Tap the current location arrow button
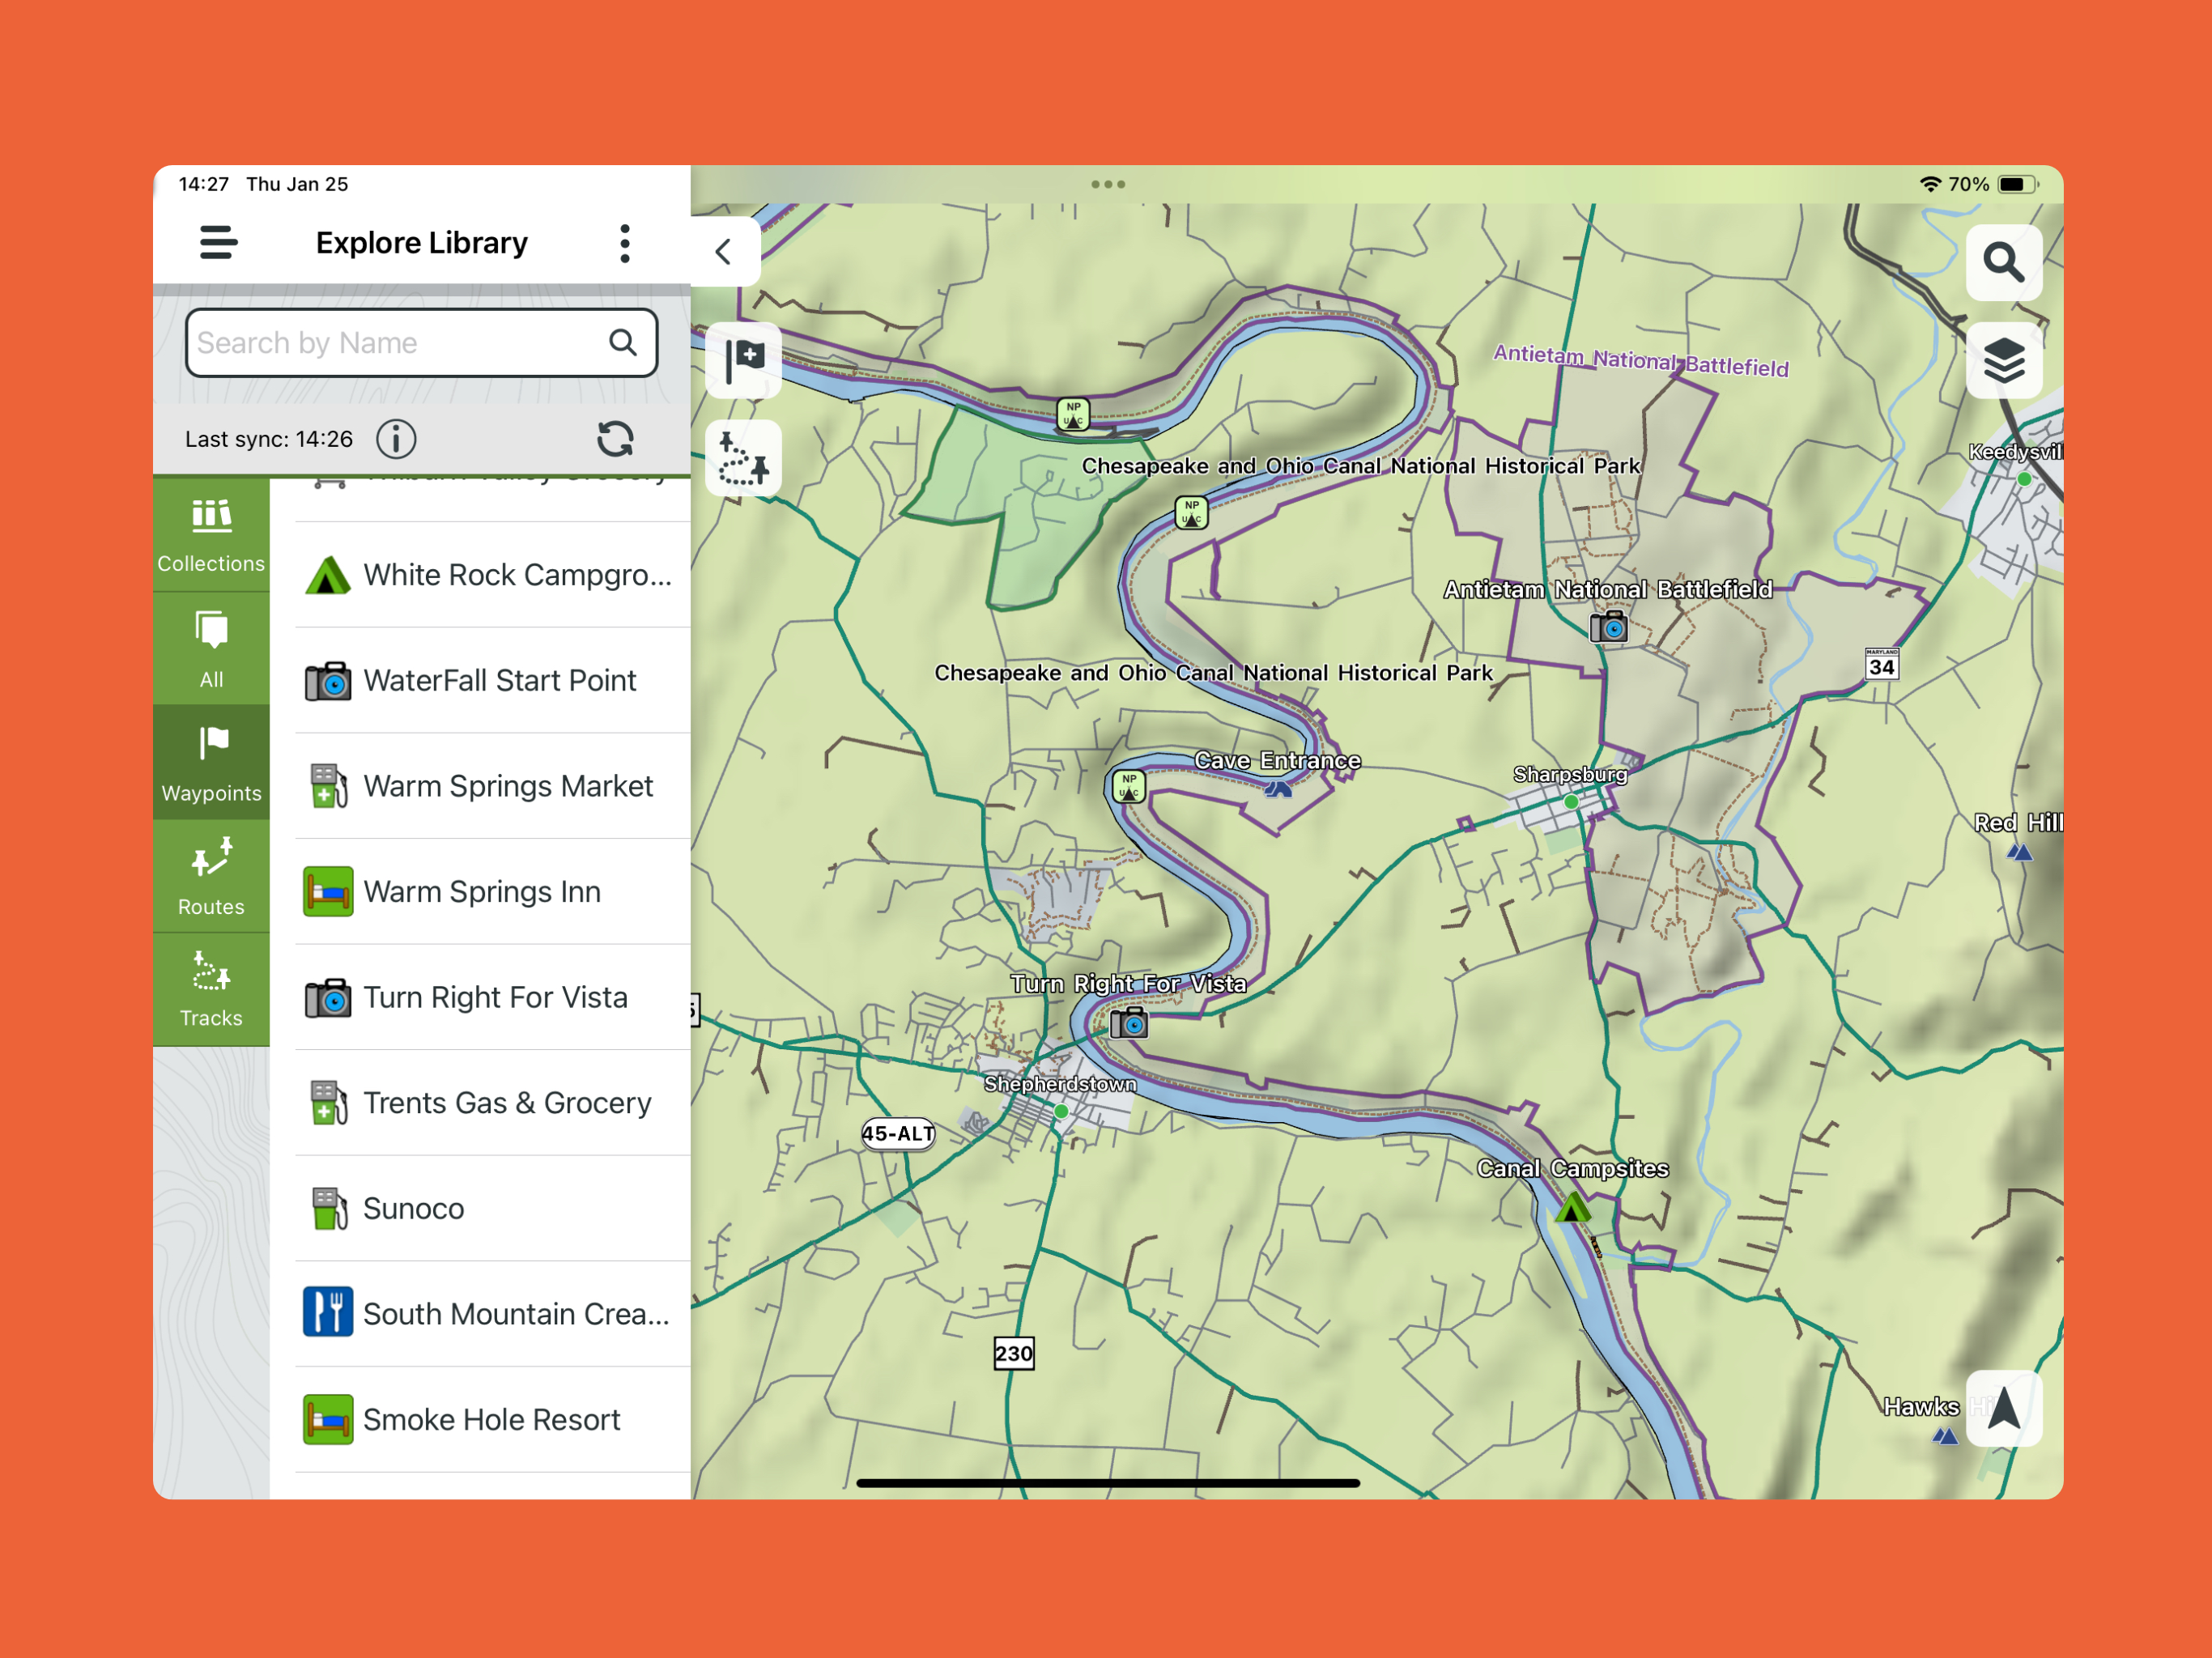The width and height of the screenshot is (2212, 1658). click(x=2003, y=1408)
